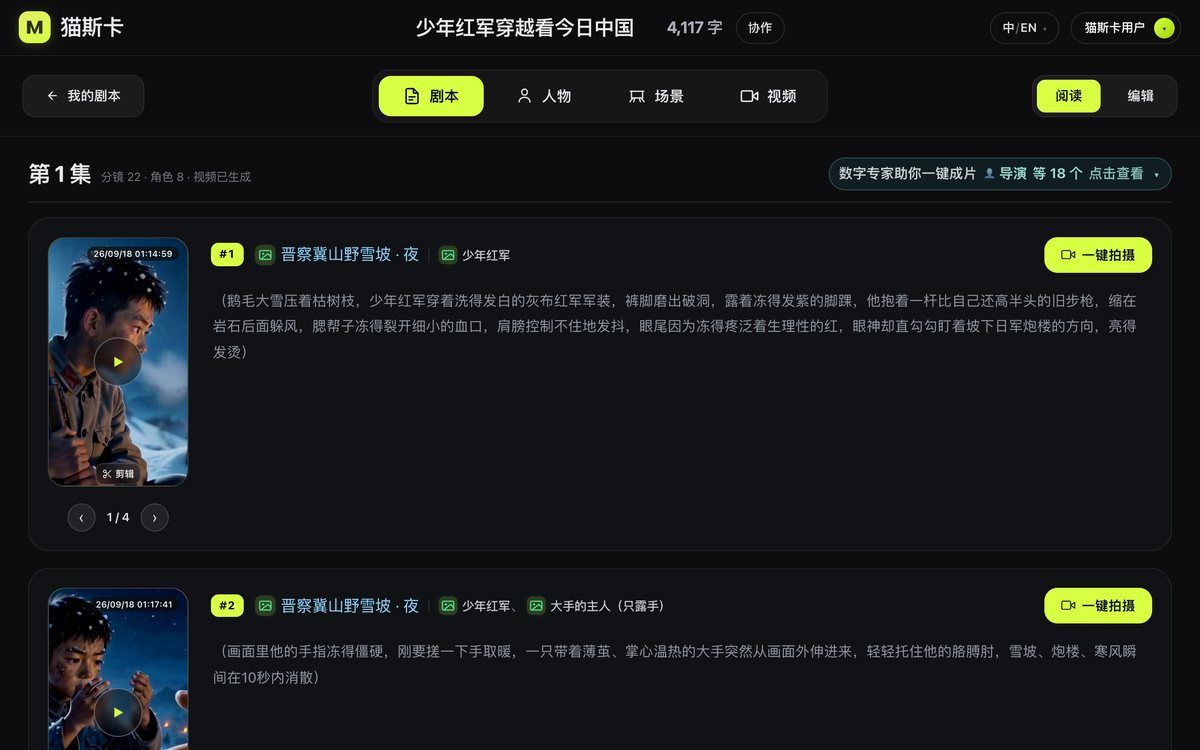Image resolution: width=1200 pixels, height=750 pixels.
Task: Go back to 我的剧本
Action: coord(84,96)
